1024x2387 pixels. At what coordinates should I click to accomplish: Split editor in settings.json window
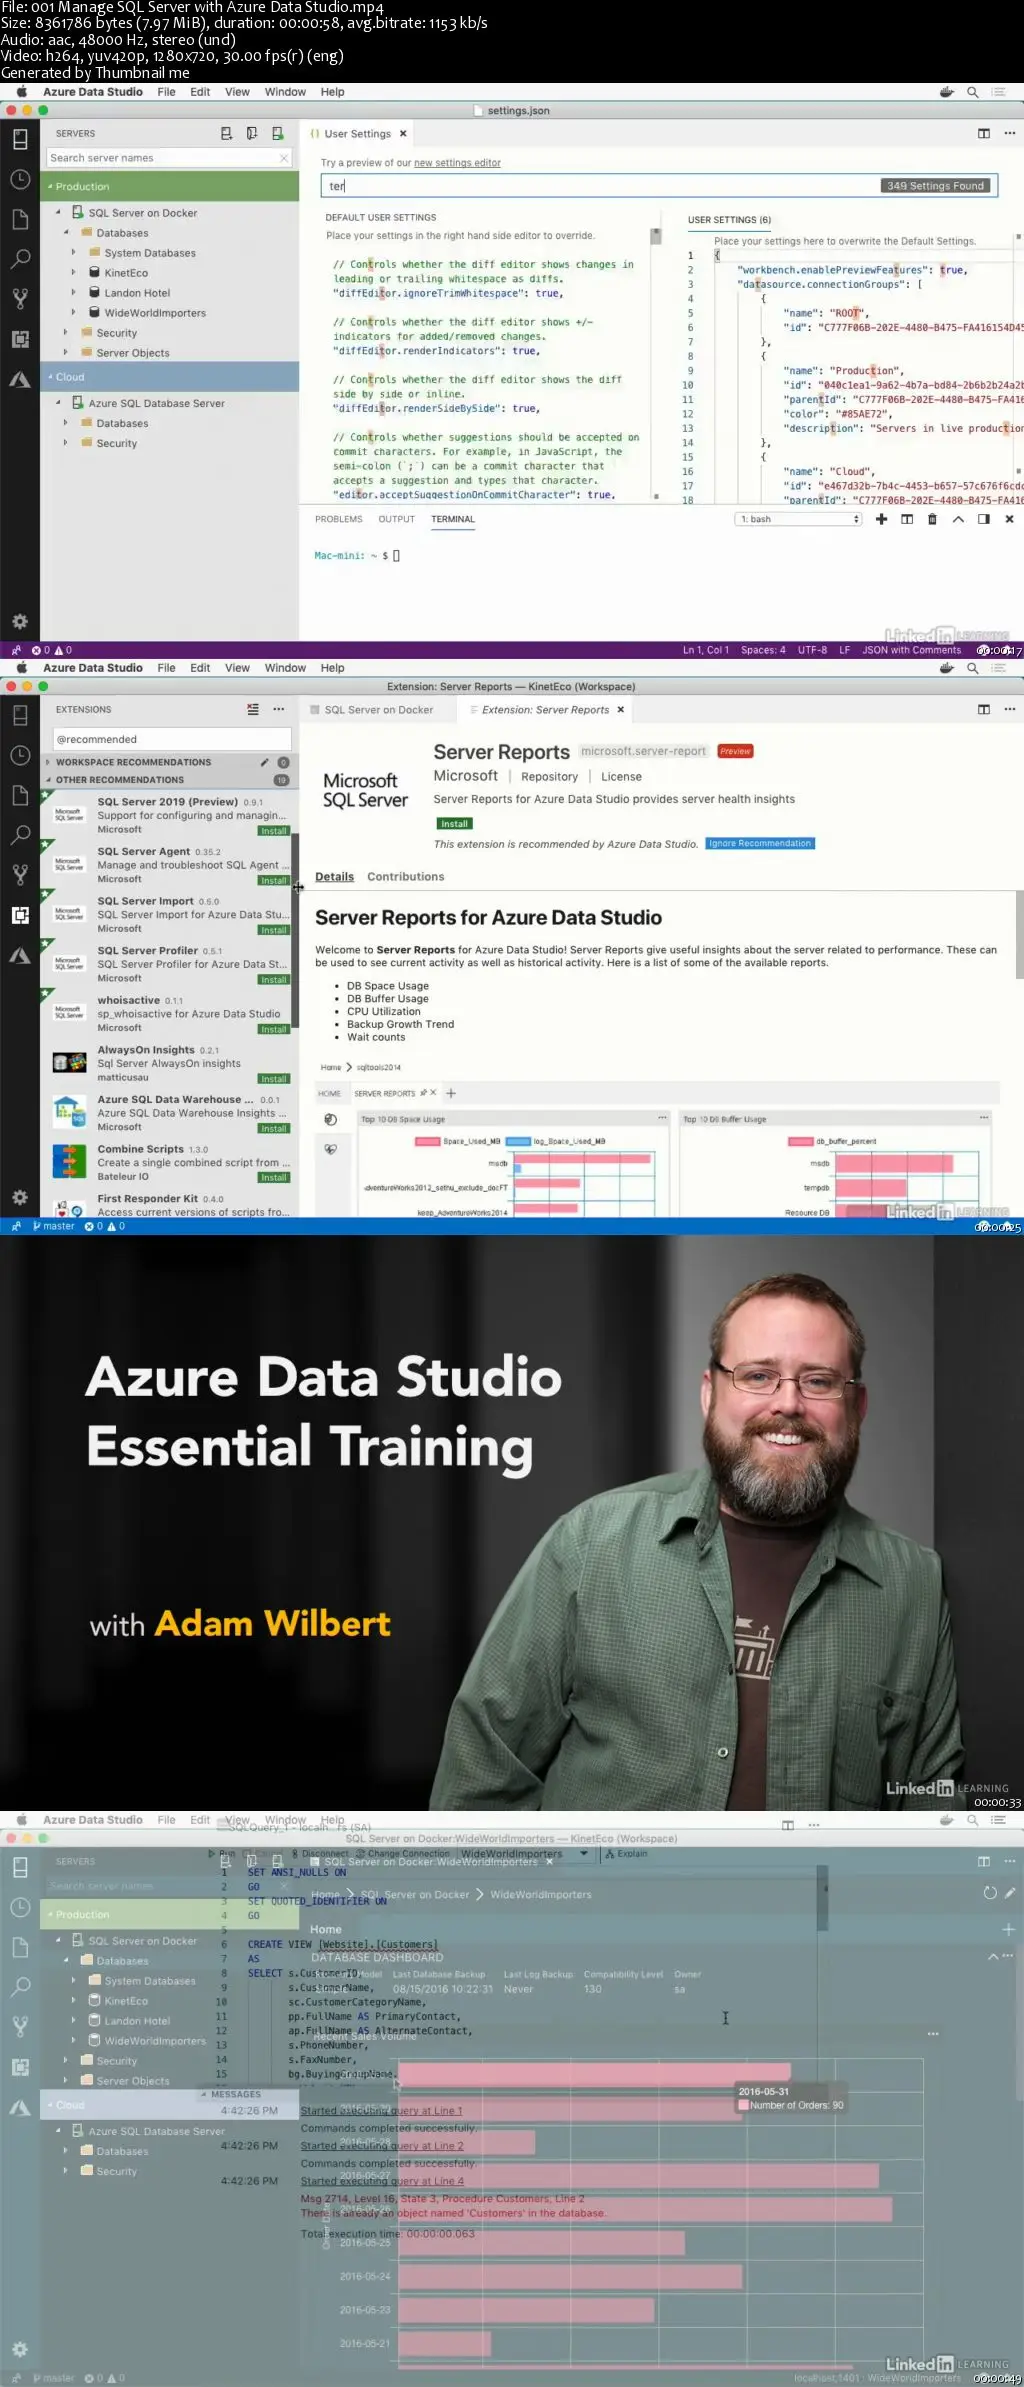click(x=984, y=133)
